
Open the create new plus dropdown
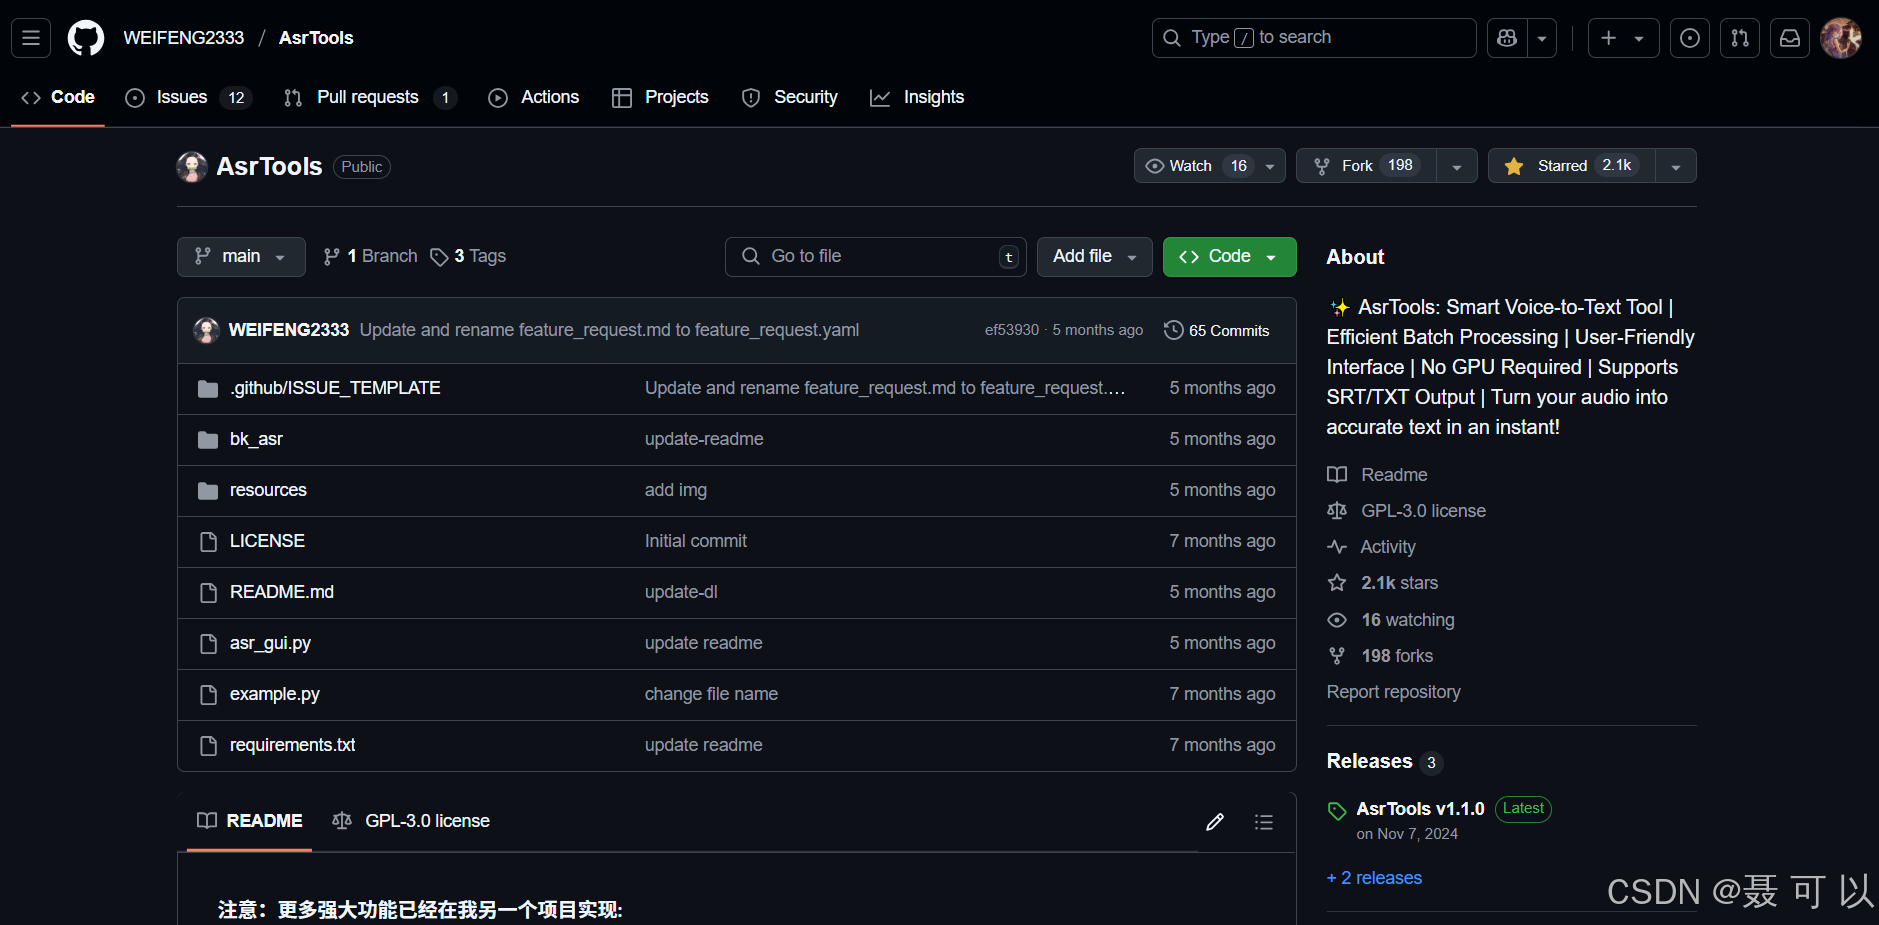pos(1623,38)
